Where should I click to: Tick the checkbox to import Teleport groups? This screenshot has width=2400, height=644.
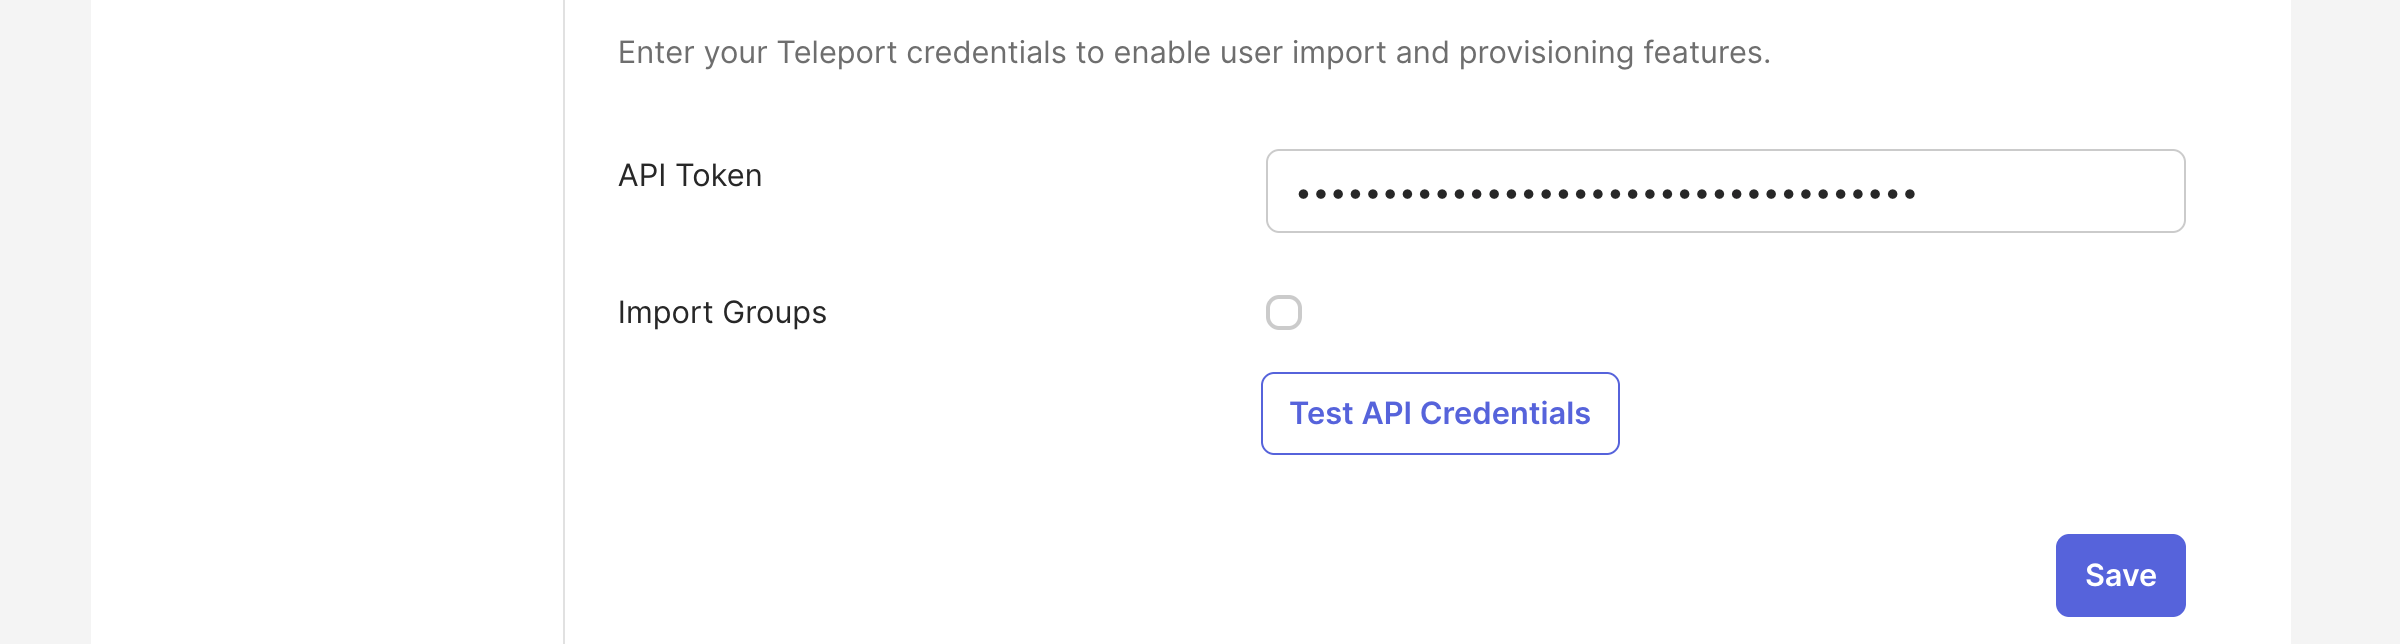tap(1284, 313)
